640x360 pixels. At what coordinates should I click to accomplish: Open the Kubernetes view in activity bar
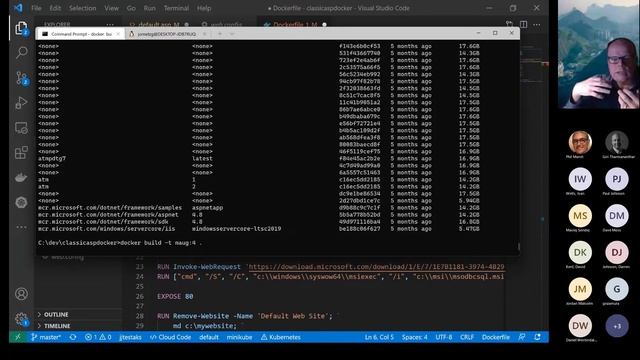click(21, 202)
